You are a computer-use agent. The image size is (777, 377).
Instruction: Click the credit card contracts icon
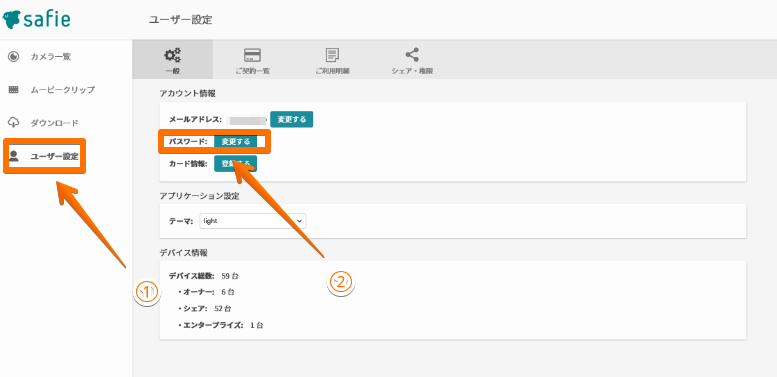pyautogui.click(x=253, y=55)
